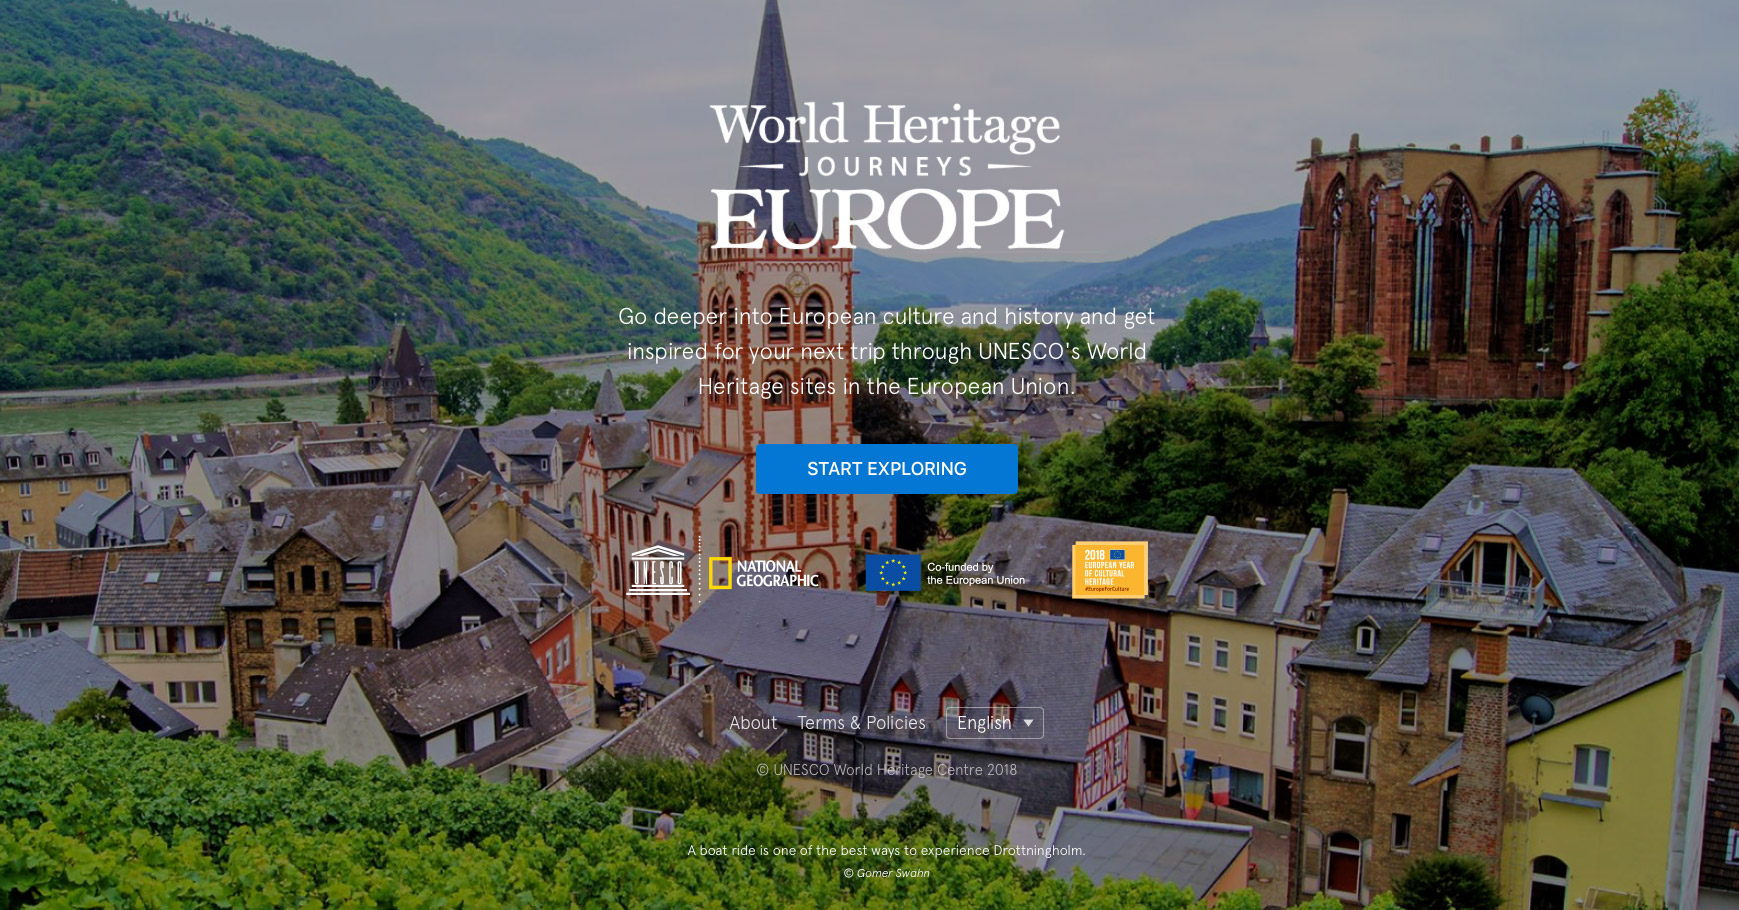Screen dimensions: 1739x910
Task: Click the 'Co-funded by the European Union' text
Action: 975,573
